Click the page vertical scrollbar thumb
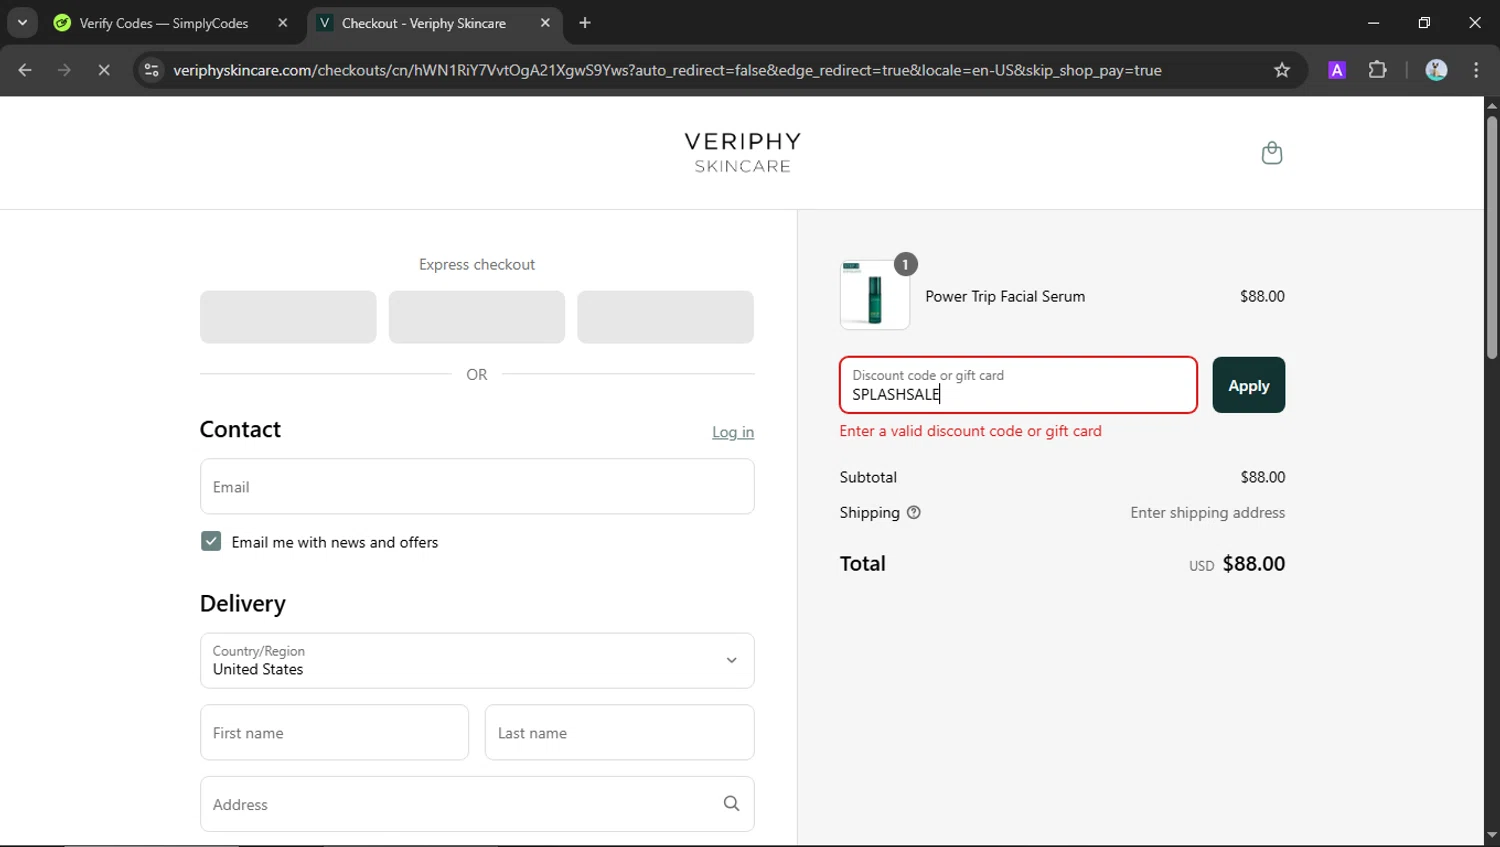The width and height of the screenshot is (1500, 847). click(1492, 237)
